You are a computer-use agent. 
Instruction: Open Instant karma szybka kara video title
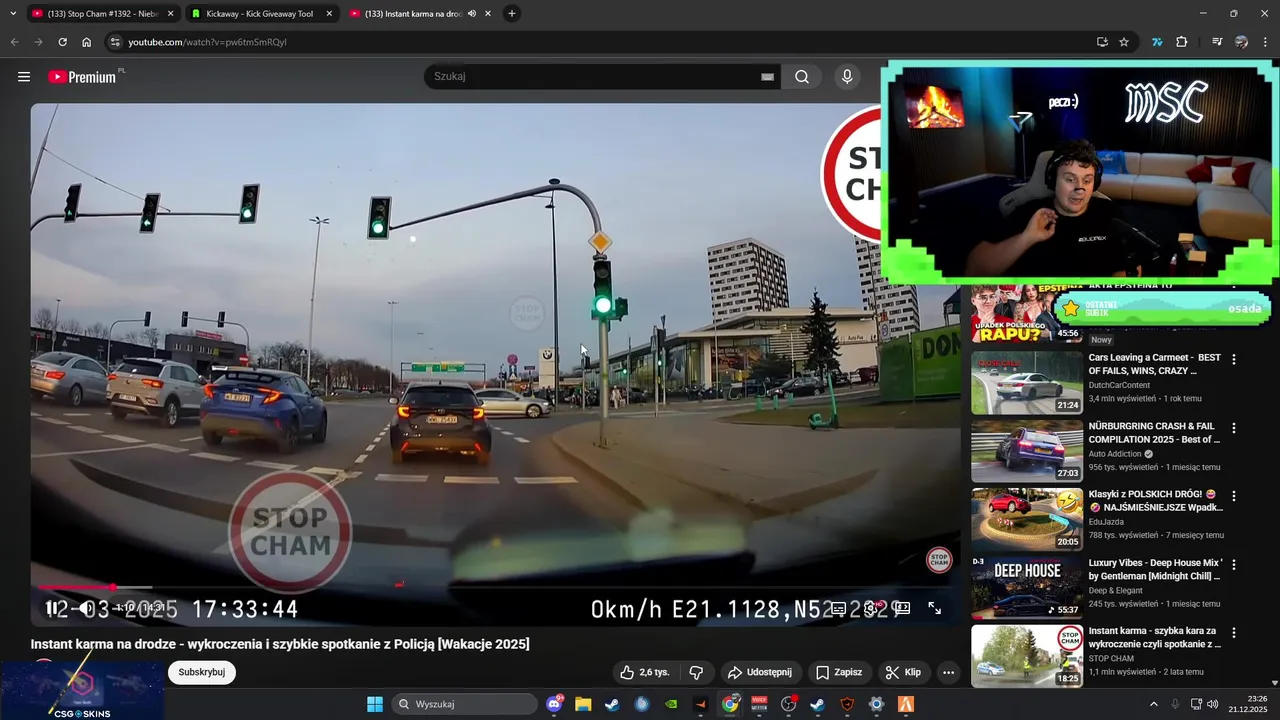coord(1154,638)
